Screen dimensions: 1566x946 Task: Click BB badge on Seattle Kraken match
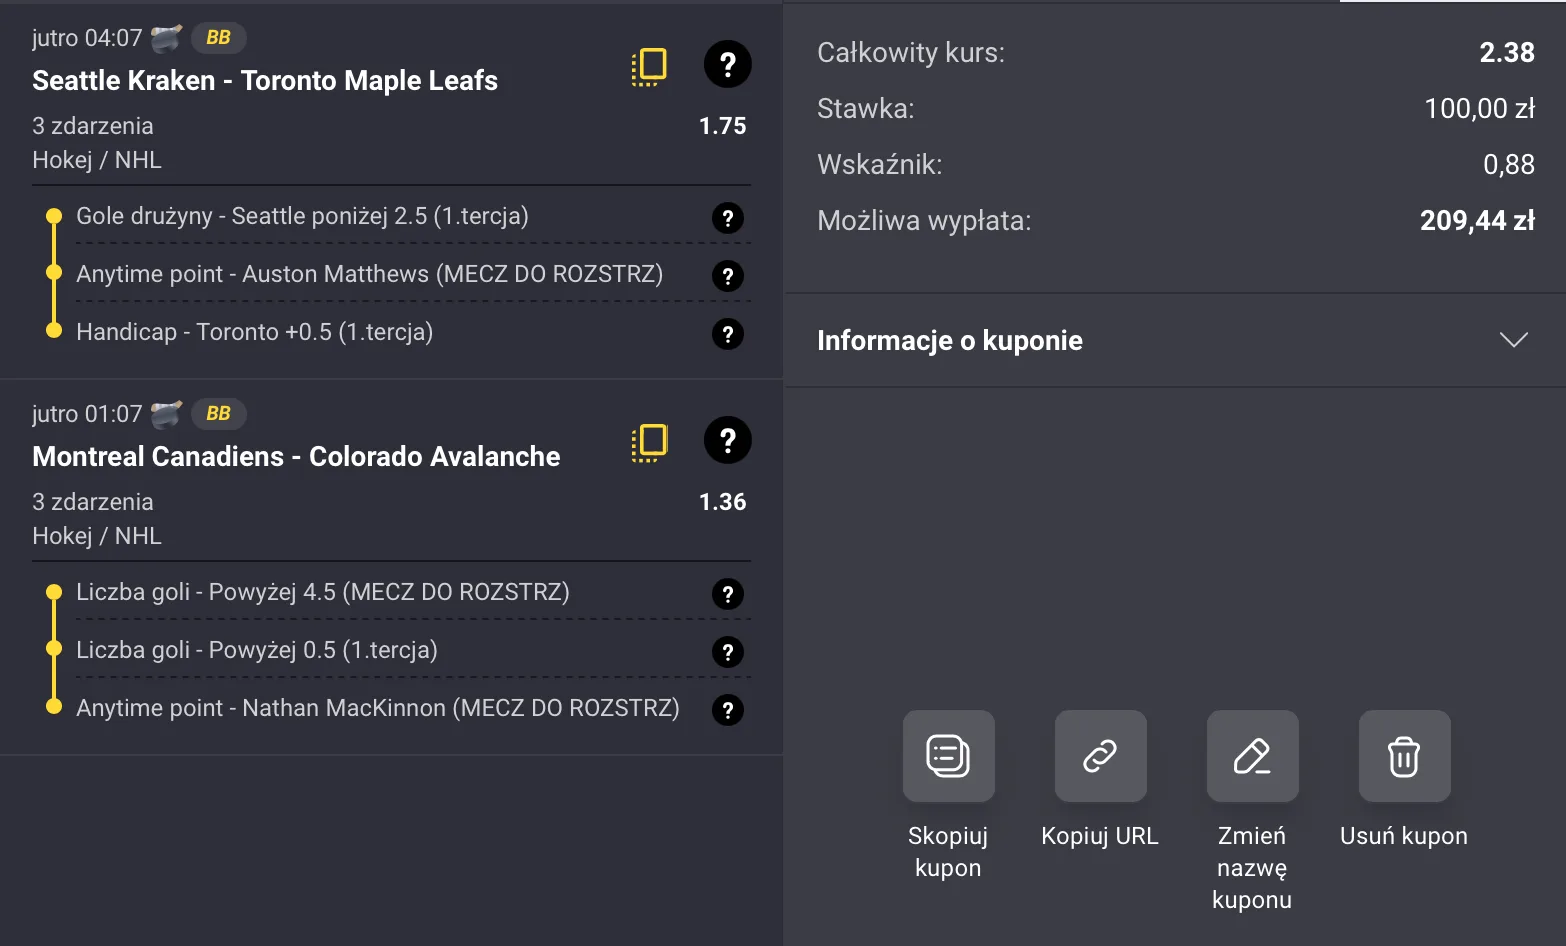tap(218, 38)
